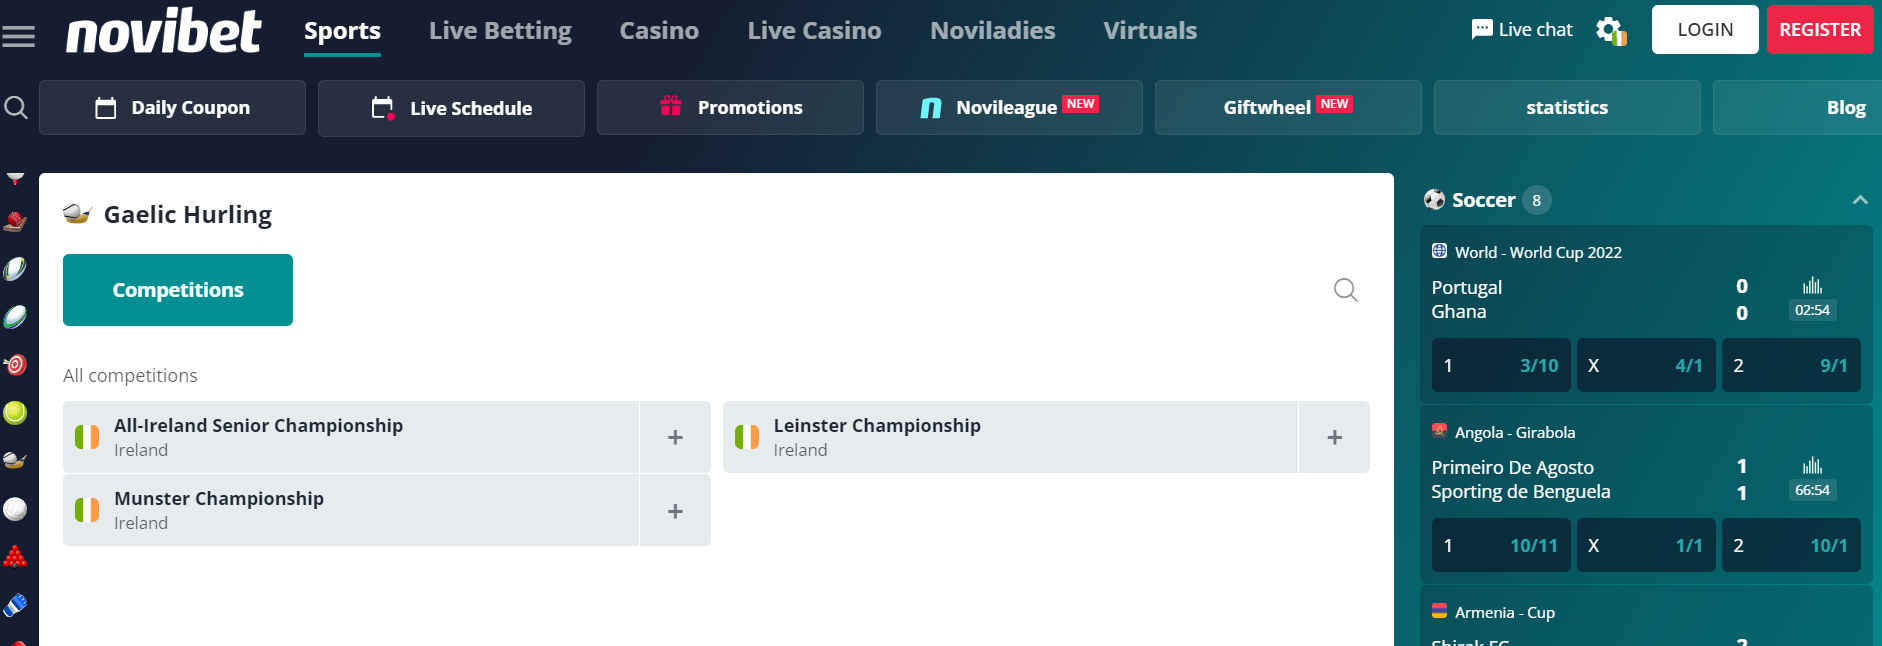Open the Daily Coupon page
1882x646 pixels.
[x=172, y=108]
